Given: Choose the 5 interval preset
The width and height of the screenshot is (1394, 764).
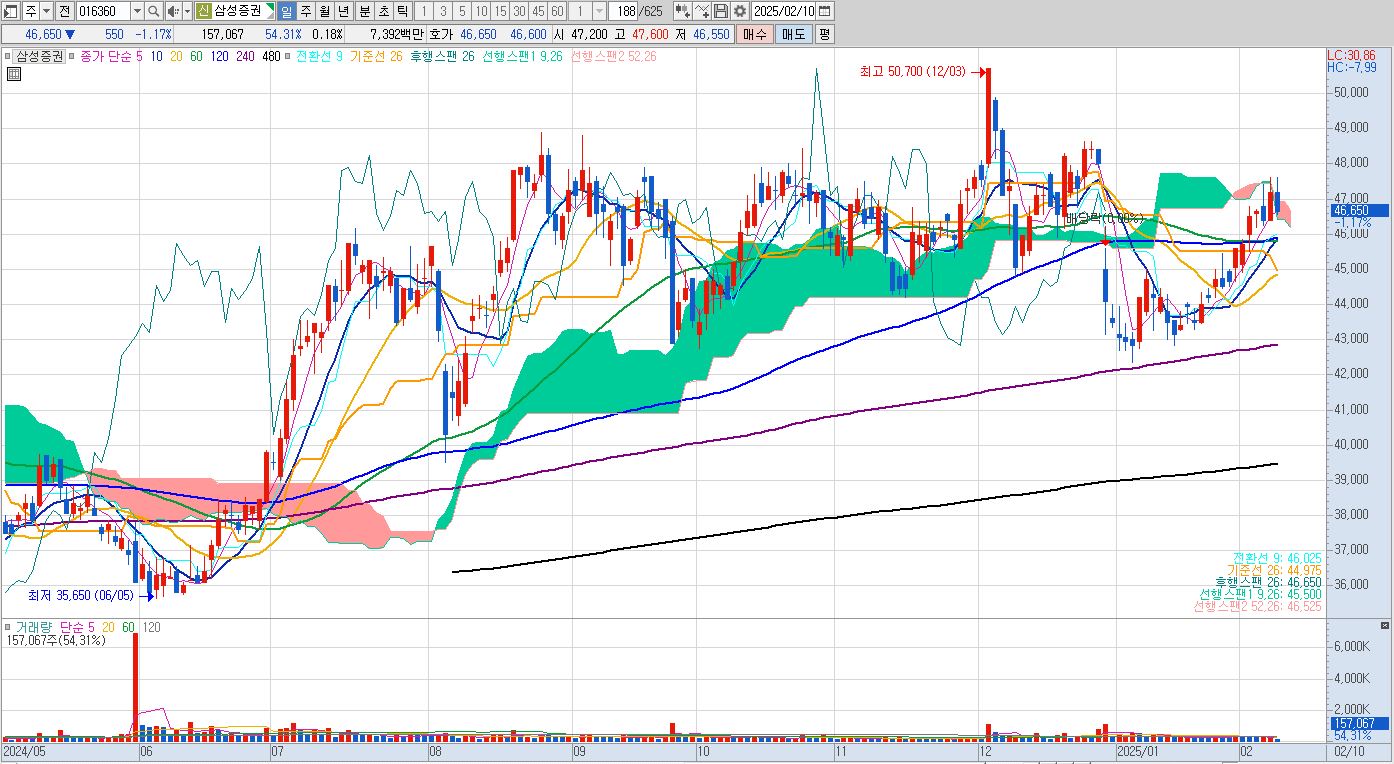Looking at the screenshot, I should [462, 11].
